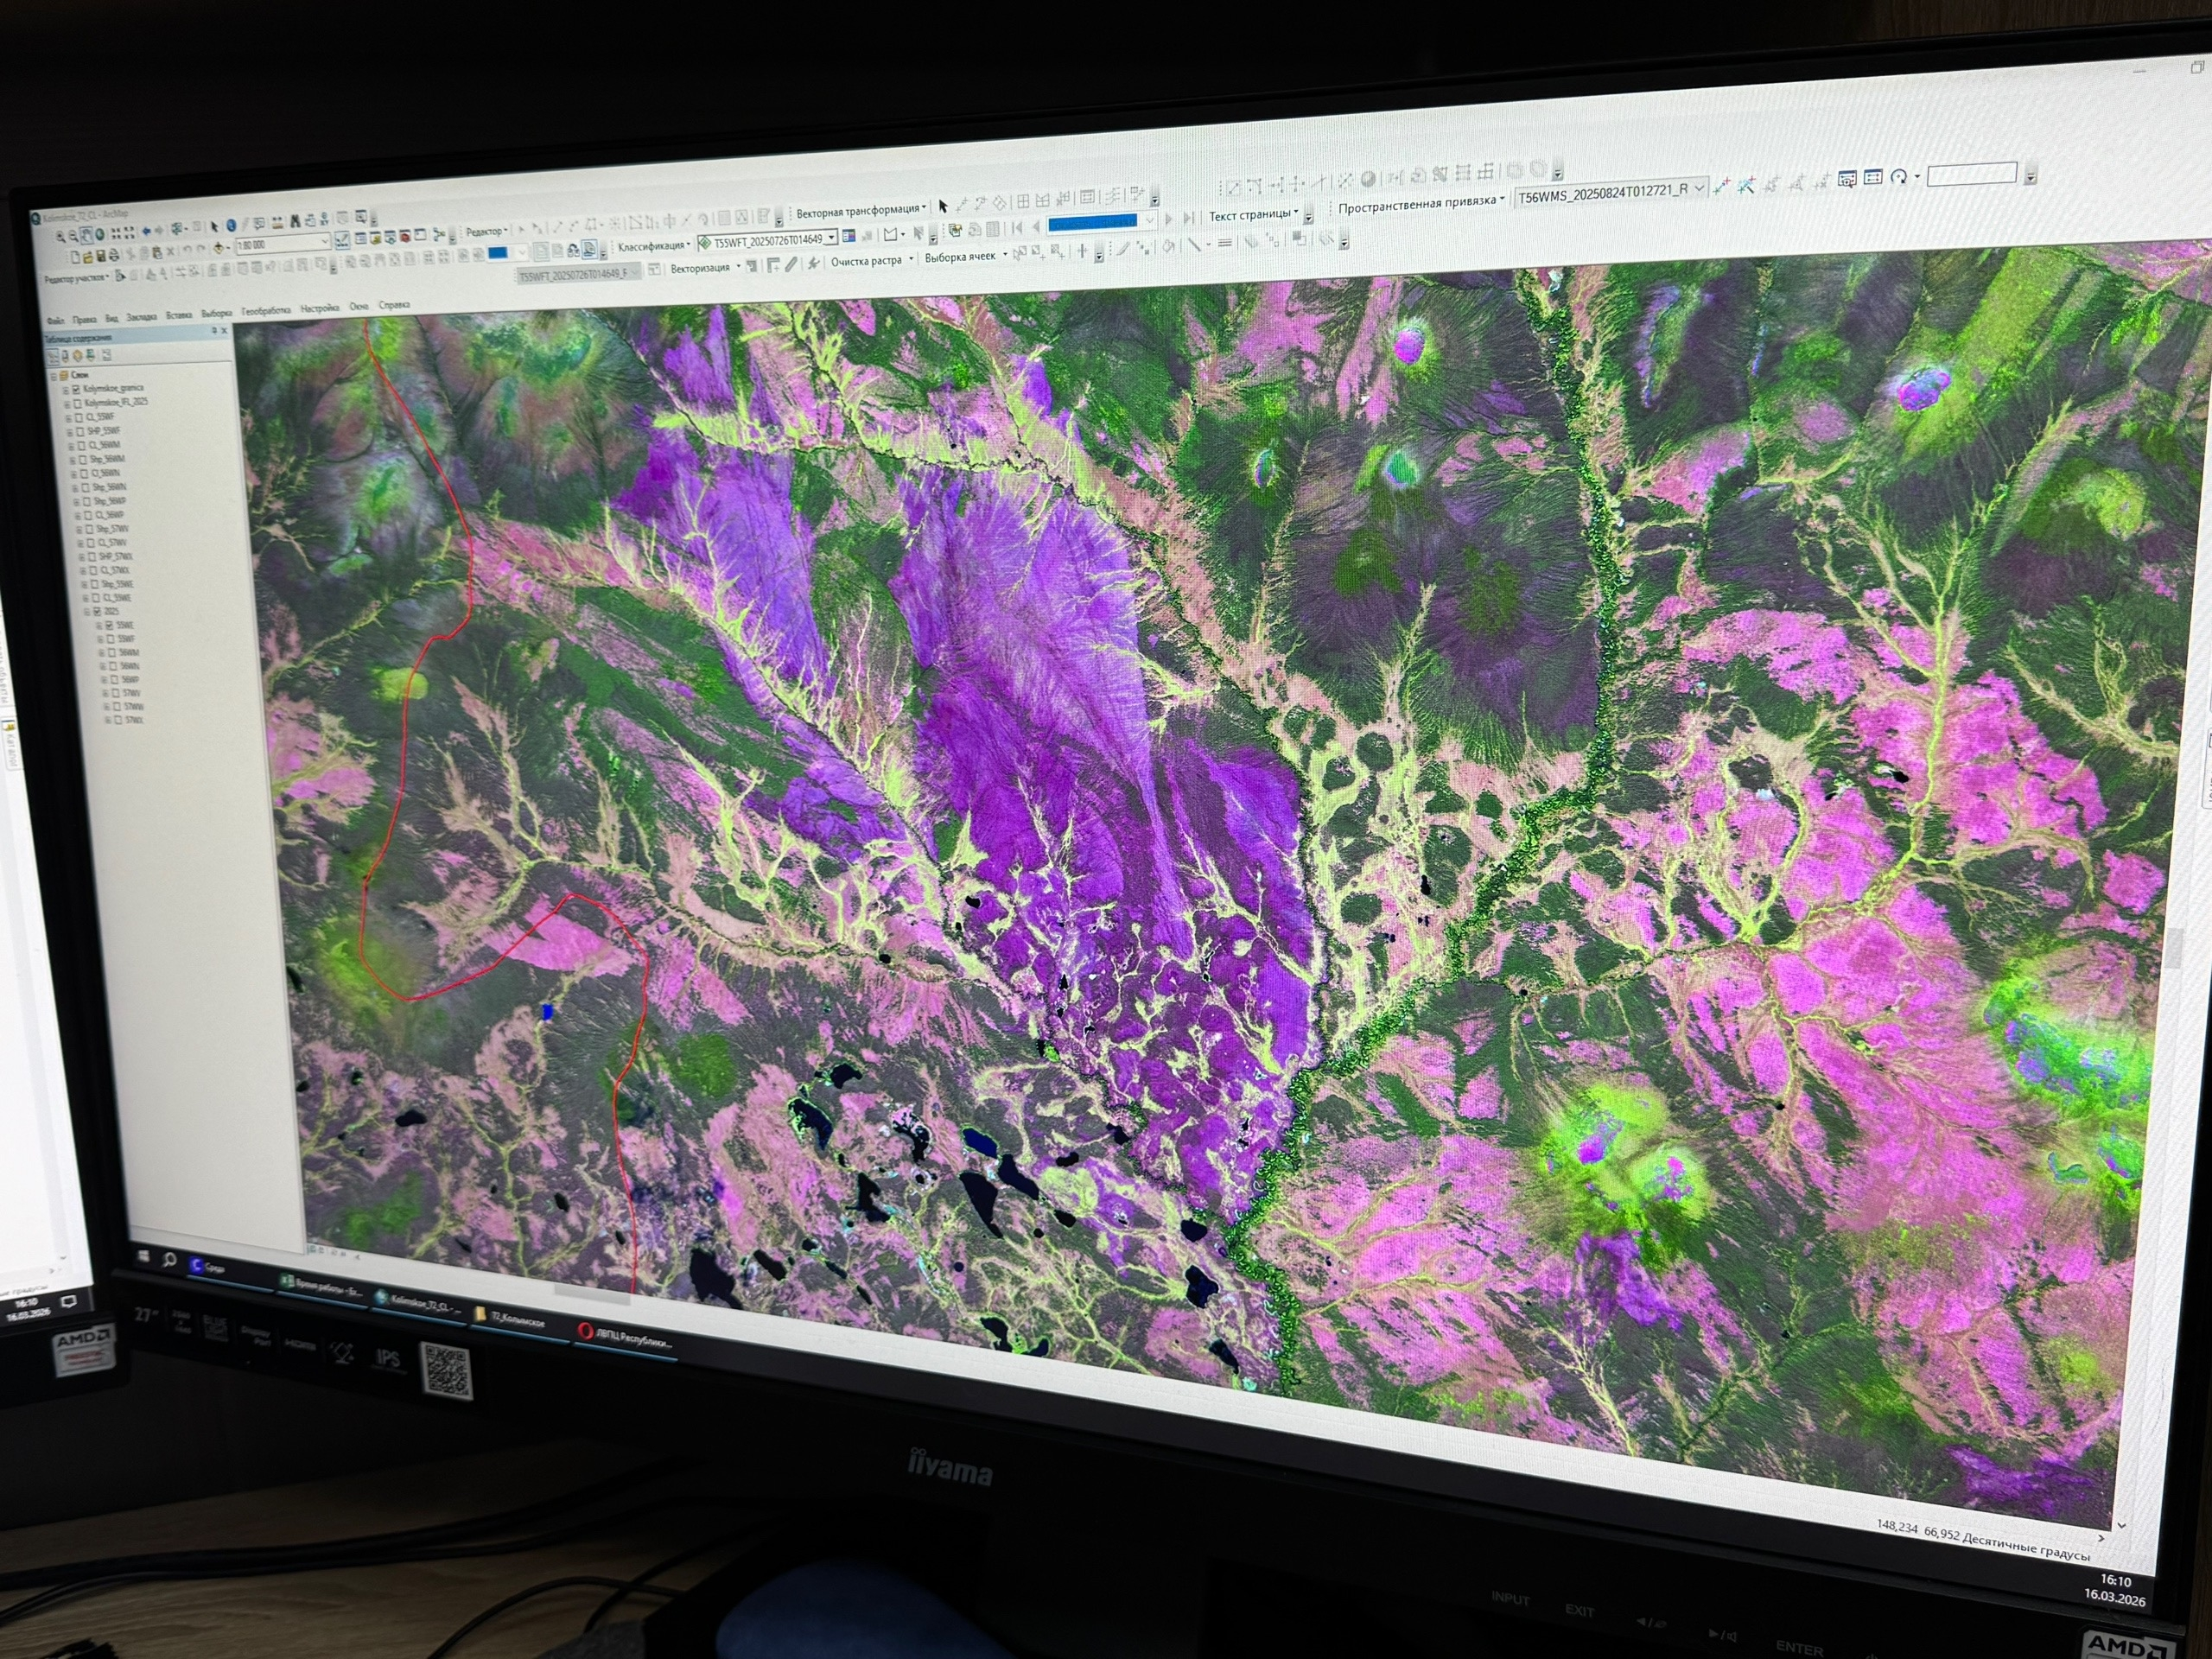Open the map scale 1:80 000 dropdown
Viewport: 2212px width, 1659px height.
[x=325, y=242]
